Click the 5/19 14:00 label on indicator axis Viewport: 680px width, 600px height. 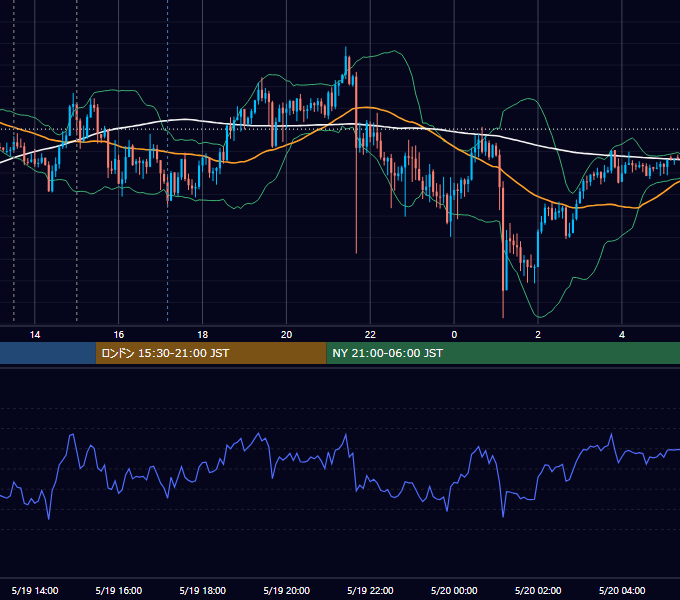point(35,590)
